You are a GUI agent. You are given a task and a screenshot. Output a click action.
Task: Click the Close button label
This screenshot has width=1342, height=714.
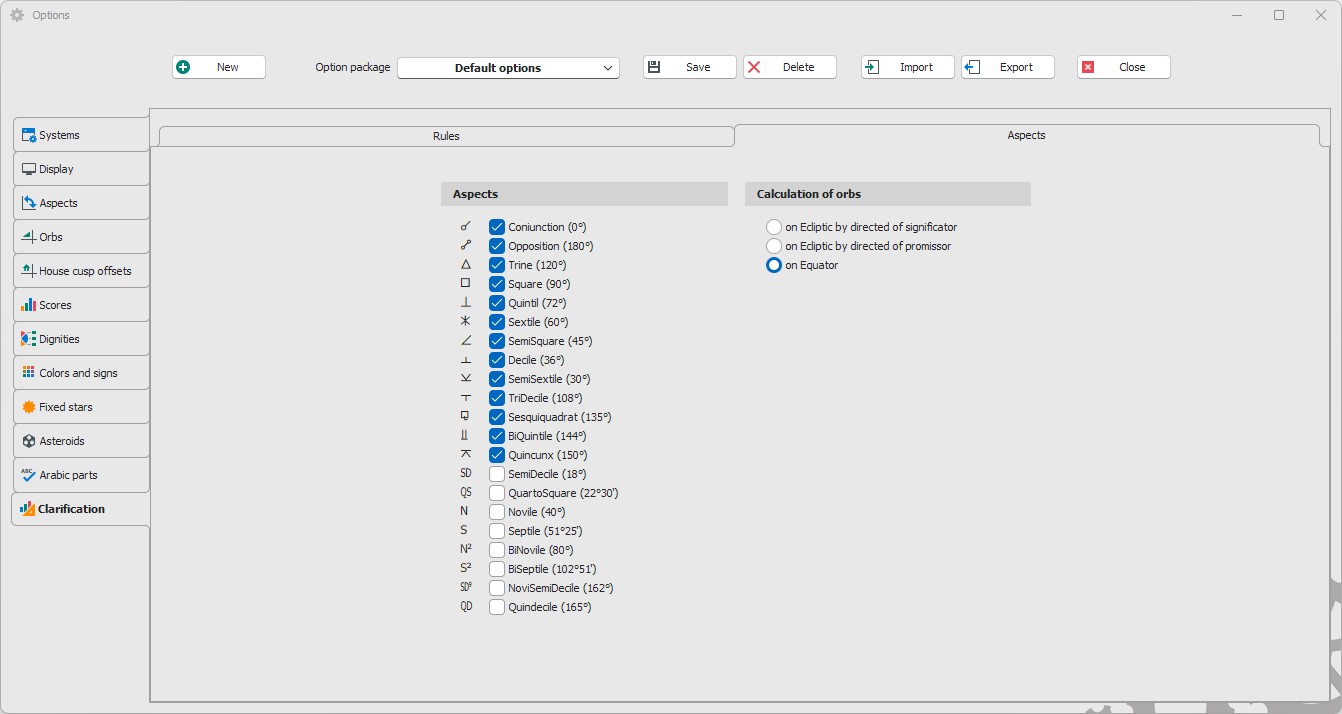pos(1132,67)
